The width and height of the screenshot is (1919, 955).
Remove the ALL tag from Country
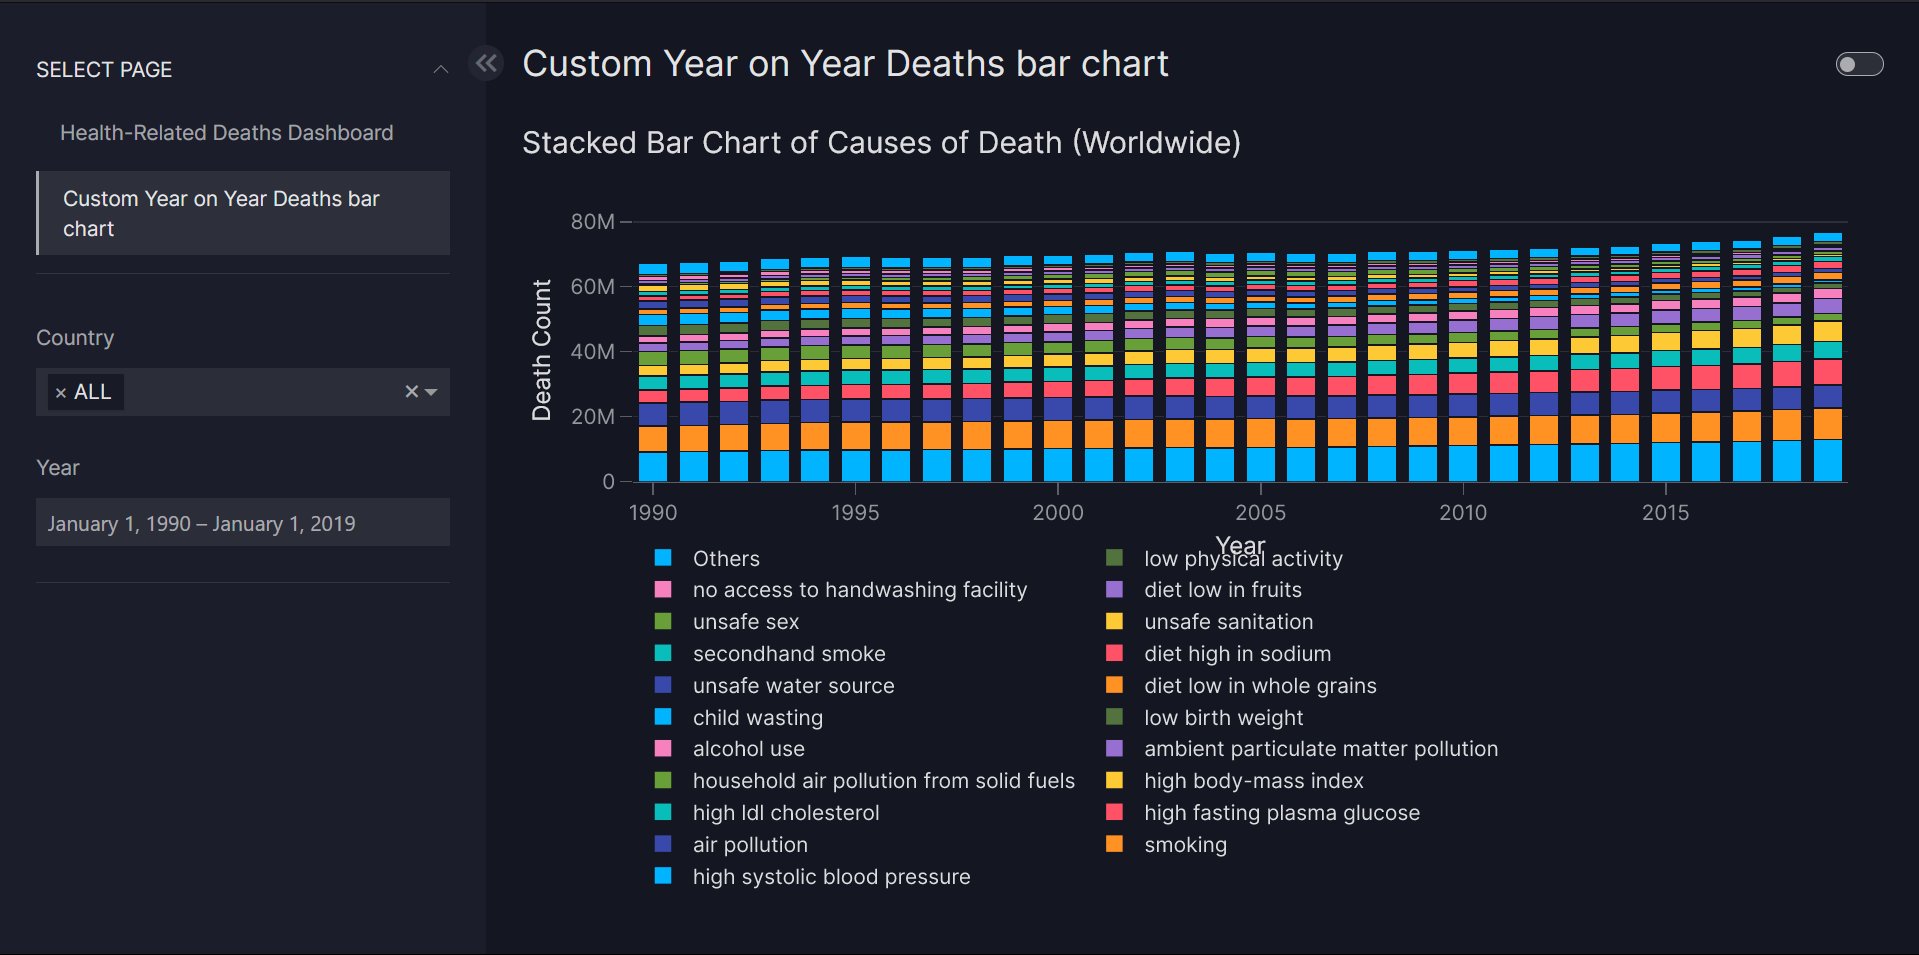coord(61,393)
